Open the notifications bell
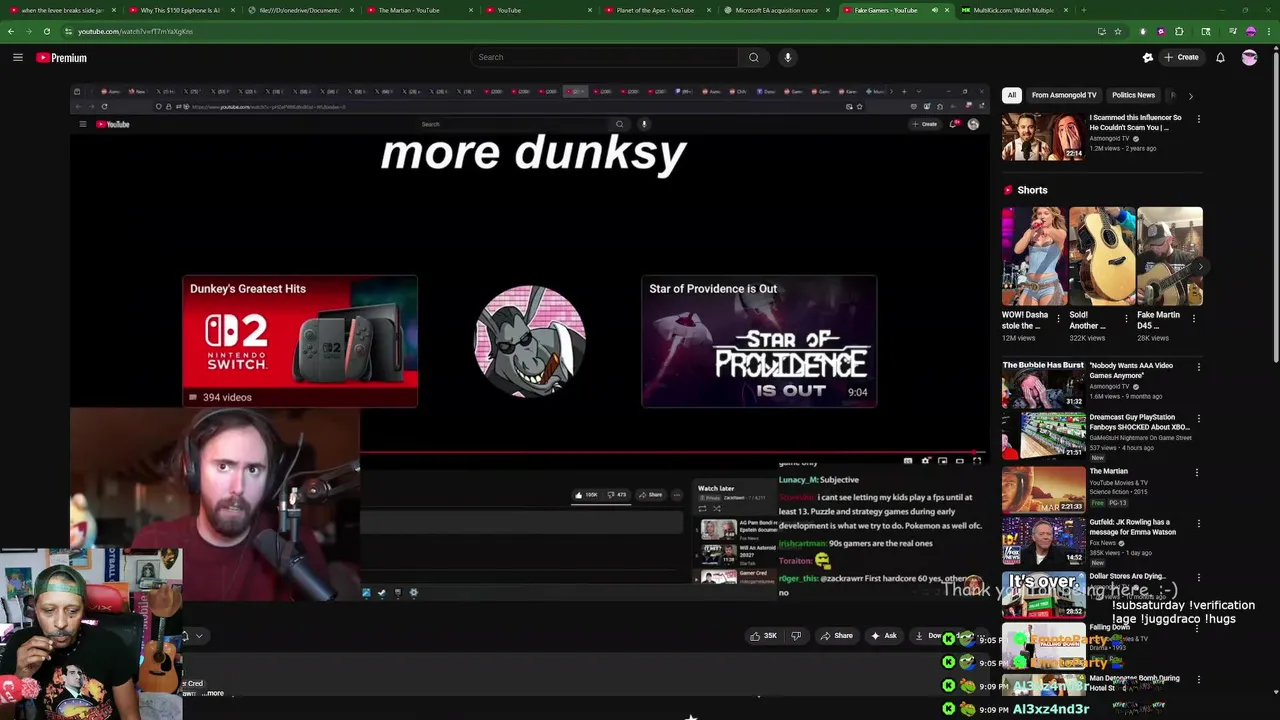This screenshot has height=720, width=1280. tap(1220, 57)
